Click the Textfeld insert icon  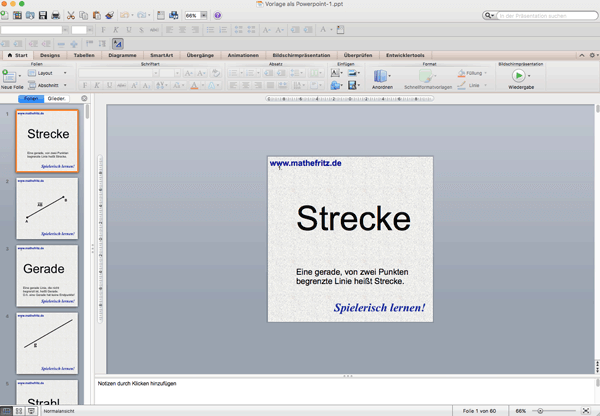pos(335,73)
